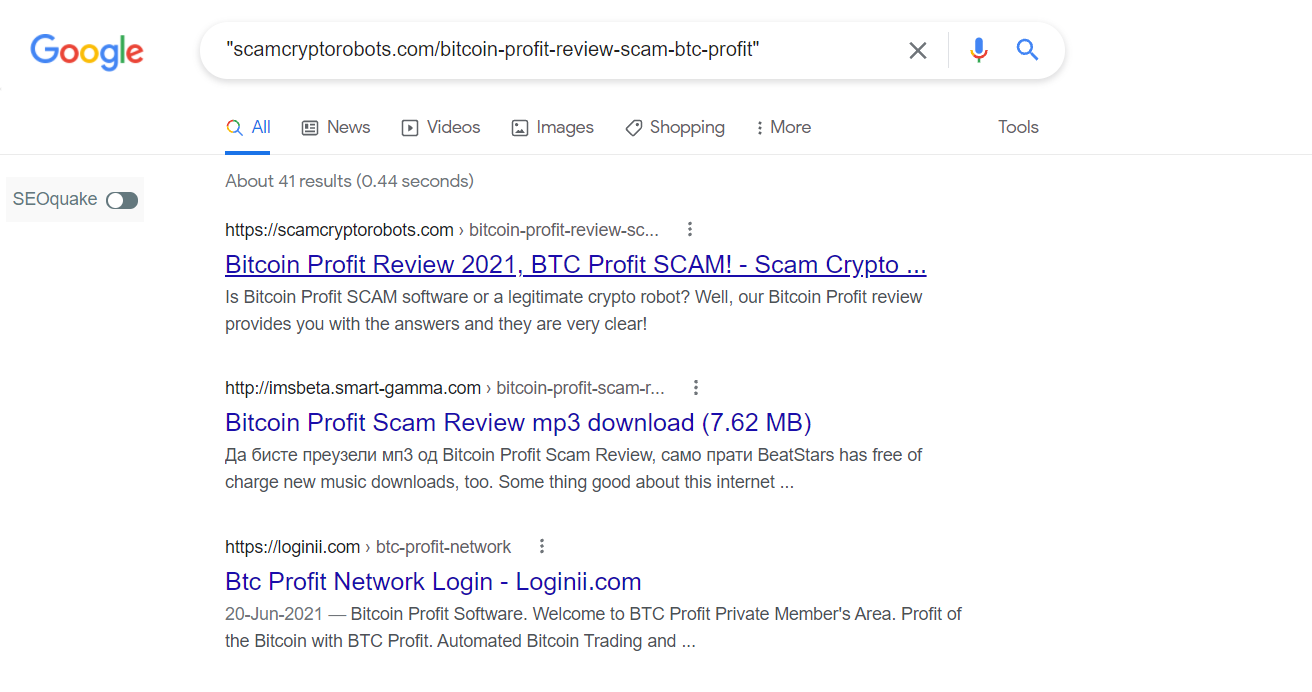Start voice search via microphone icon
This screenshot has width=1312, height=692.
978,49
